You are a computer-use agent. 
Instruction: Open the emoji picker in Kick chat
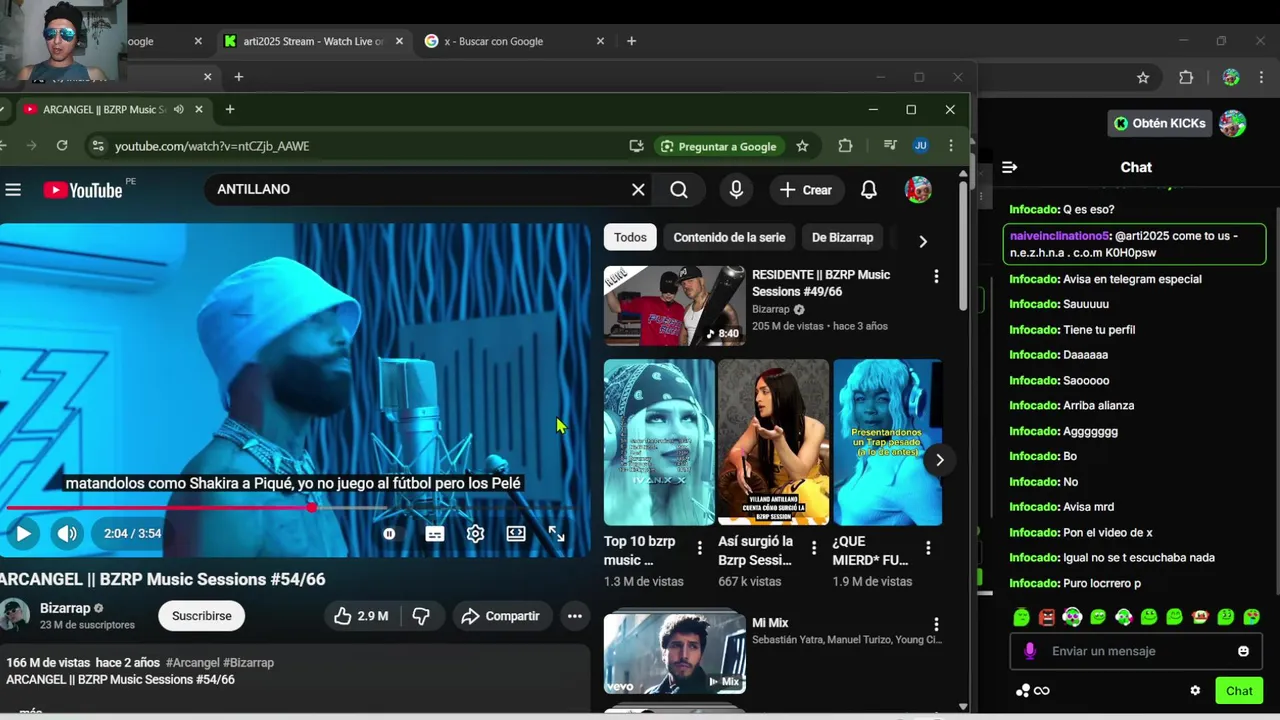(x=1243, y=651)
